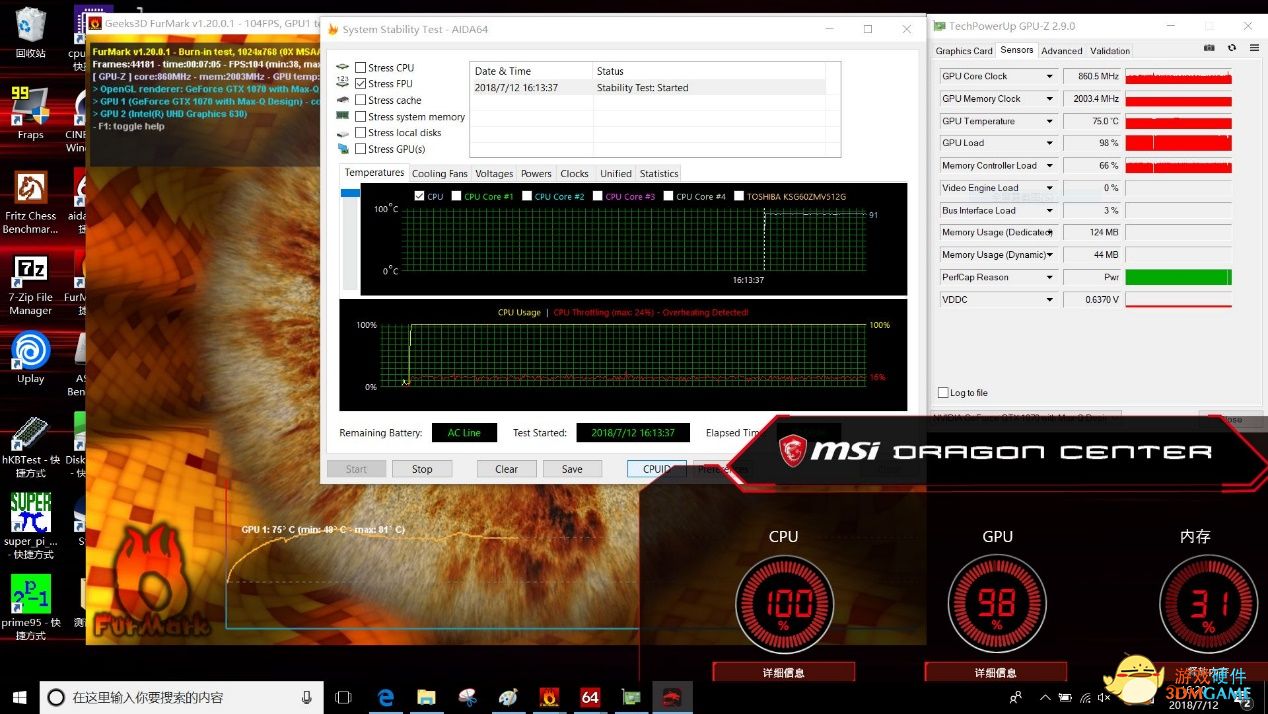The height and width of the screenshot is (714, 1268).
Task: Open the Windows Start menu
Action: [x=19, y=697]
